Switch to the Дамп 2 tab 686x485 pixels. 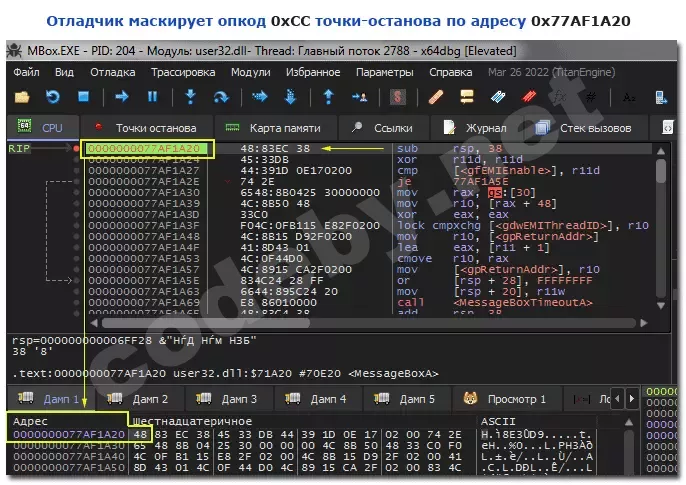coord(139,399)
